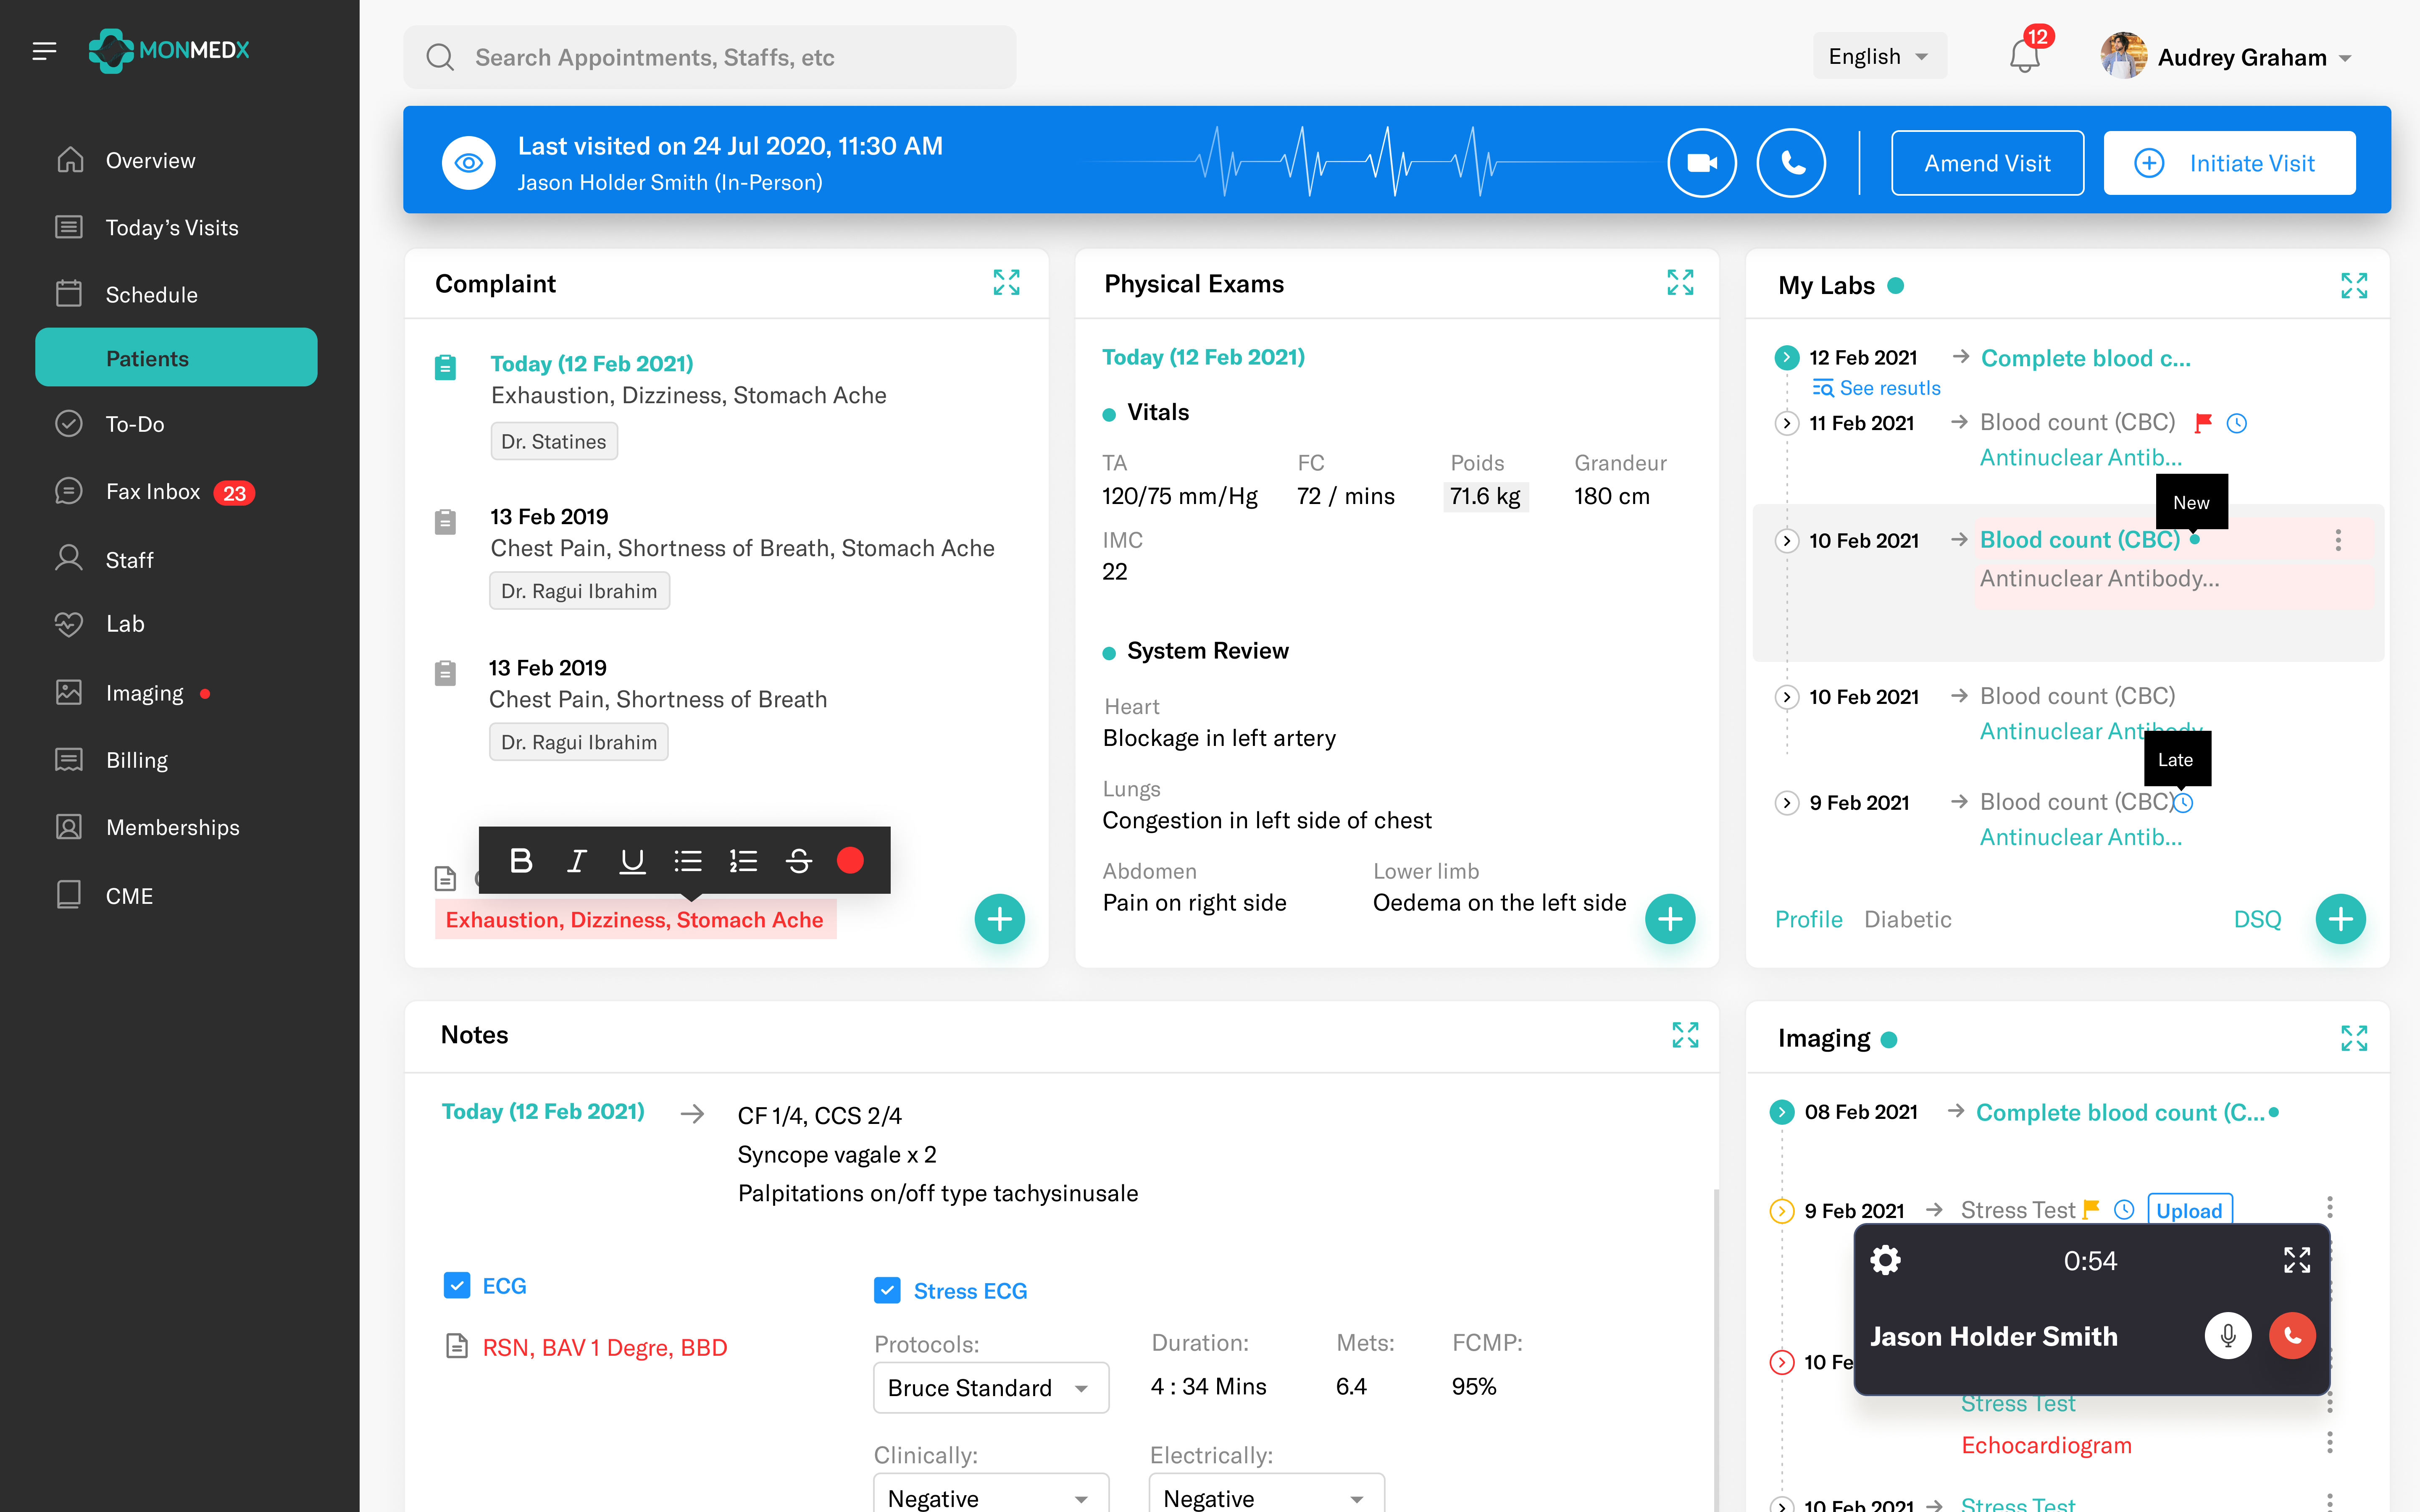2420x1512 pixels.
Task: Open Complete blood count imaging result
Action: coord(2120,1112)
